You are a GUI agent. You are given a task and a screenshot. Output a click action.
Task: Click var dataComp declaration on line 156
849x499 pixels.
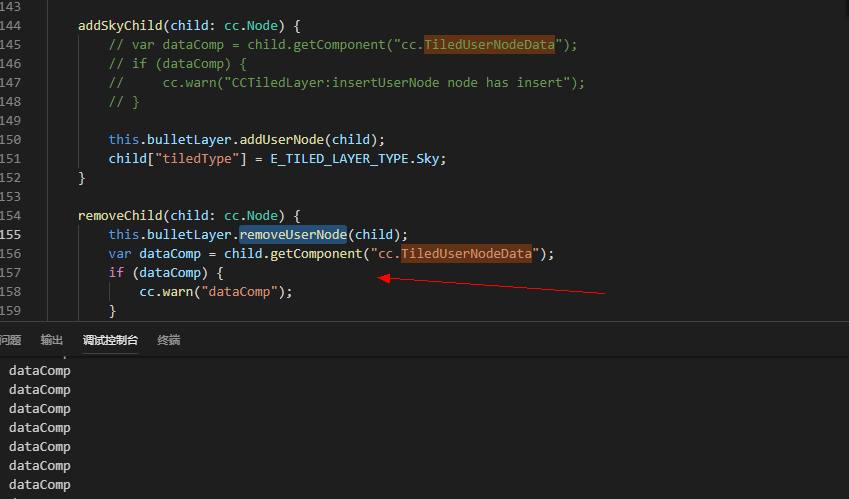(x=154, y=253)
